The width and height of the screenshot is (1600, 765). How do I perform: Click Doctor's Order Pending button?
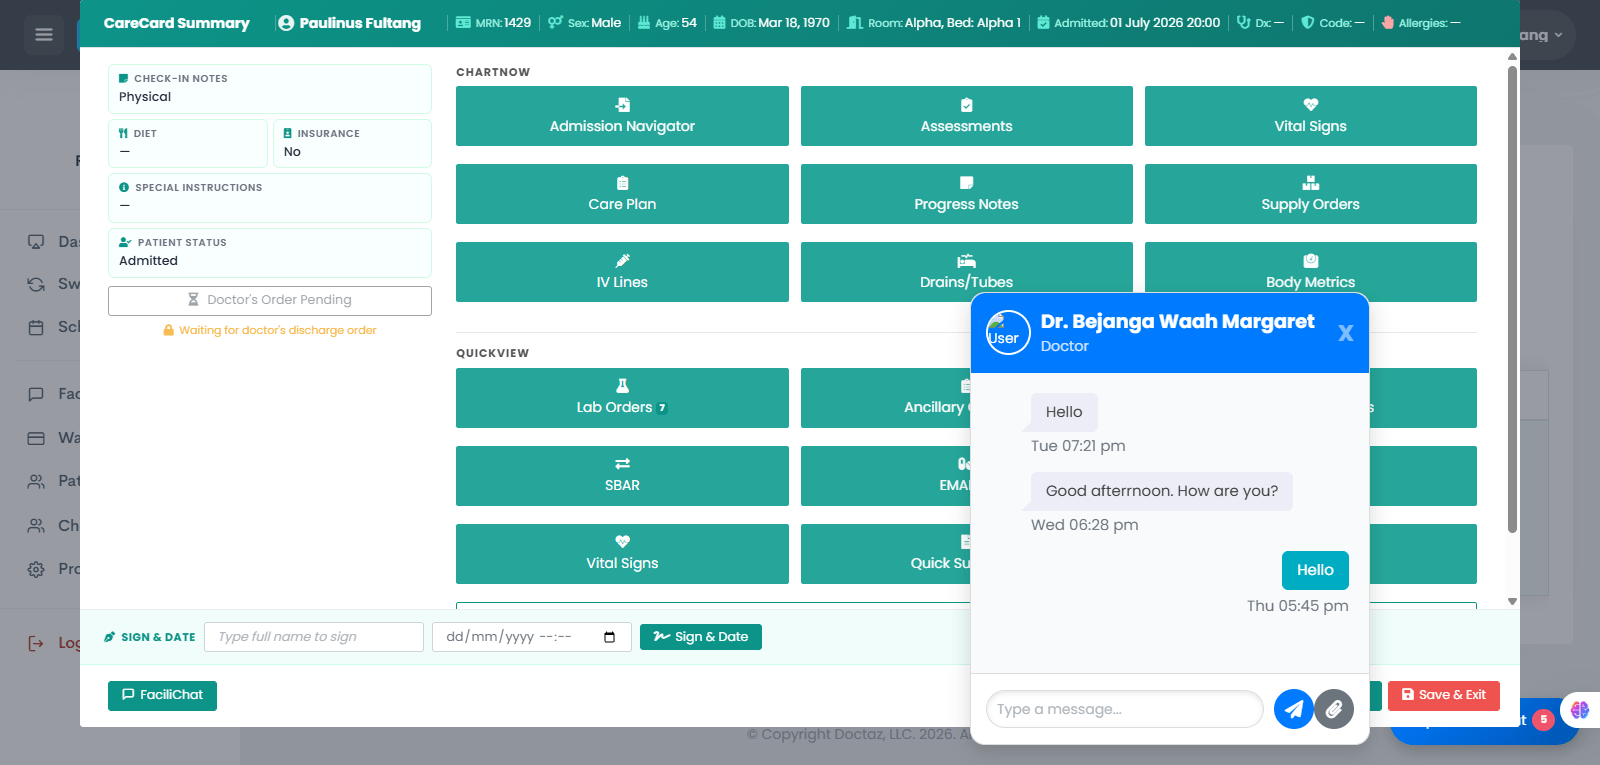pos(270,300)
